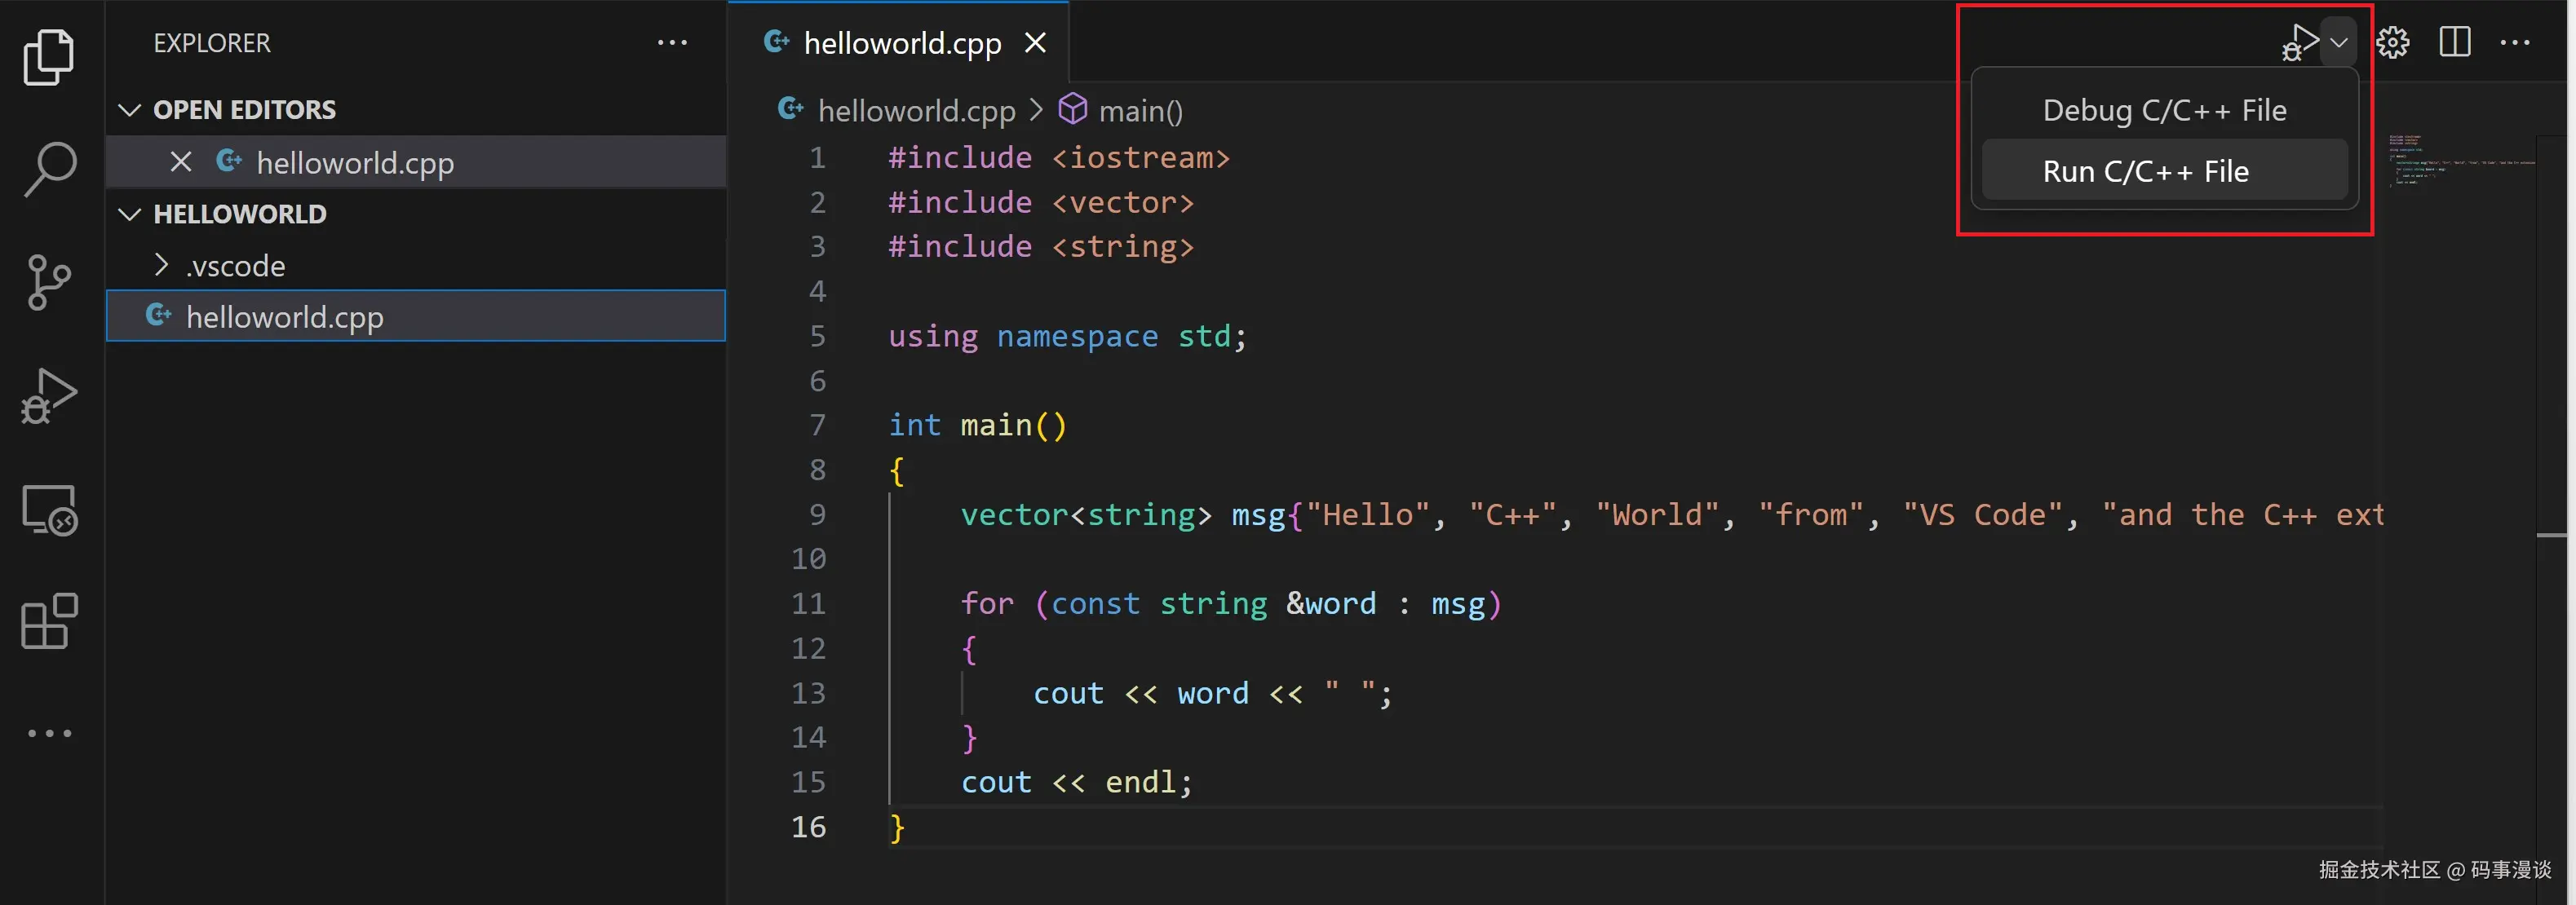Open the Run and Debug view
This screenshot has width=2576, height=905.
(48, 394)
